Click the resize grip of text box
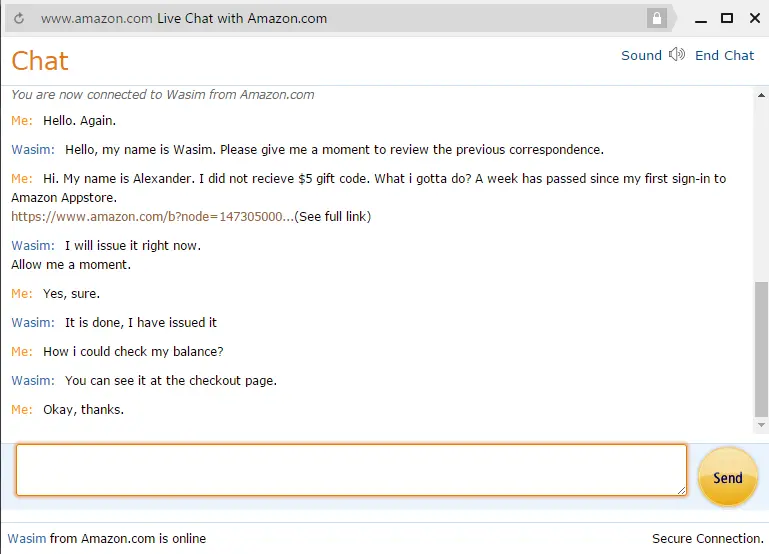 coord(681,490)
